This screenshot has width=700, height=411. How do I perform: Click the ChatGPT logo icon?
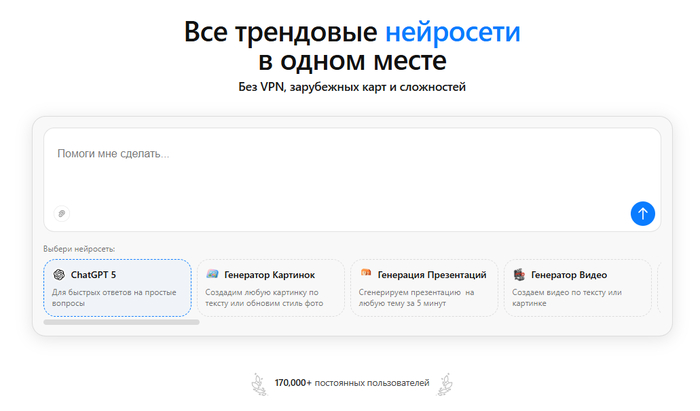(59, 275)
